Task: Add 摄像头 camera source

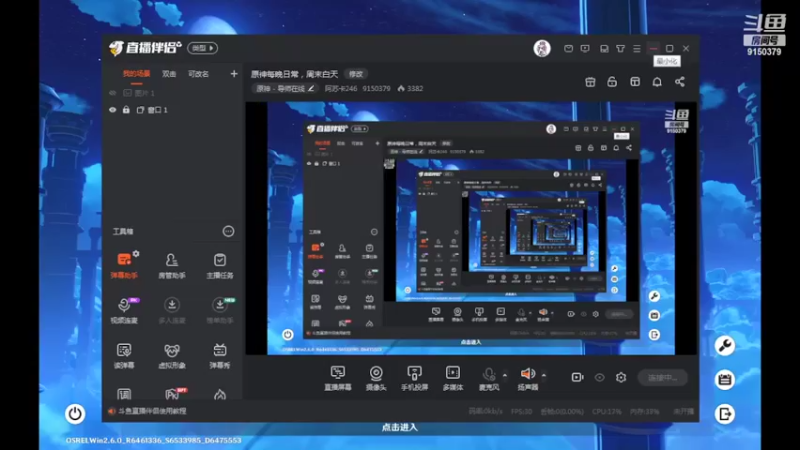Action: click(376, 378)
